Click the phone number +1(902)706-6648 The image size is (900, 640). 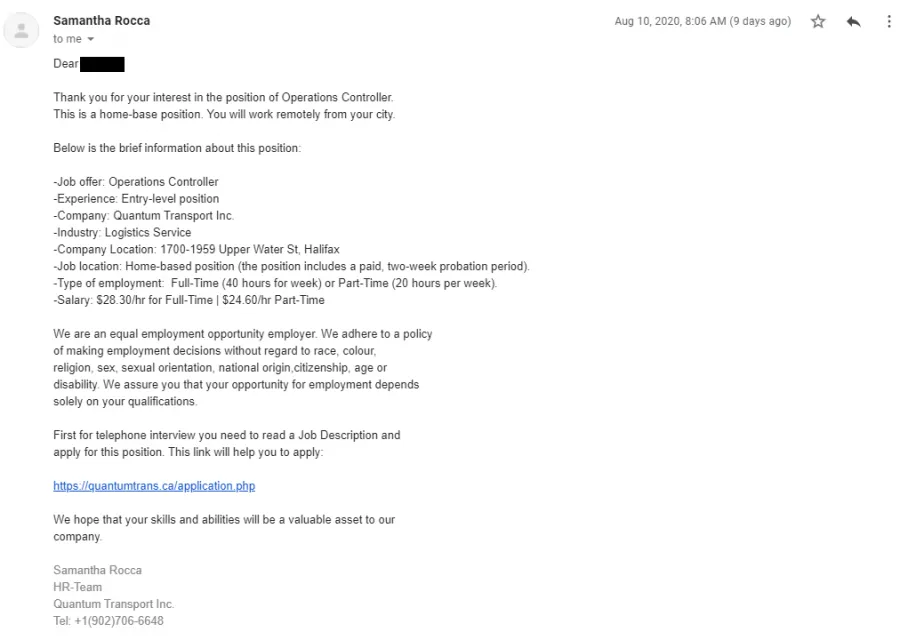click(x=119, y=620)
